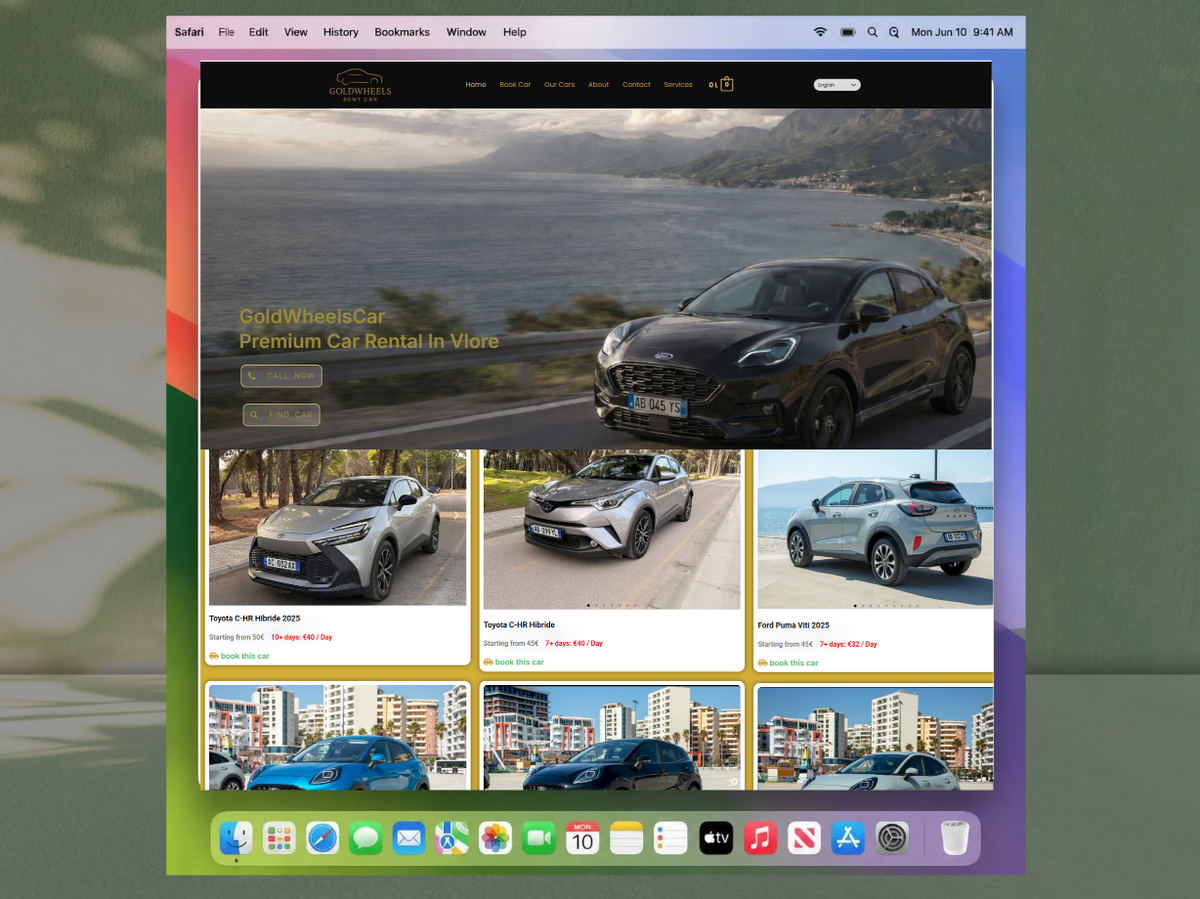Viewport: 1200px width, 899px height.
Task: Open the Toyota C-HR Hibride car photo
Action: click(x=612, y=529)
